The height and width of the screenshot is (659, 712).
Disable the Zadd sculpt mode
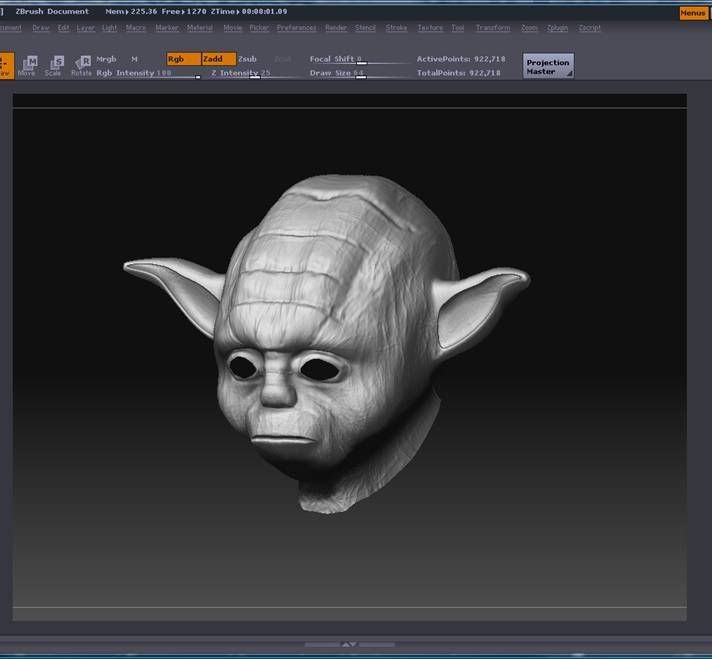coord(218,59)
